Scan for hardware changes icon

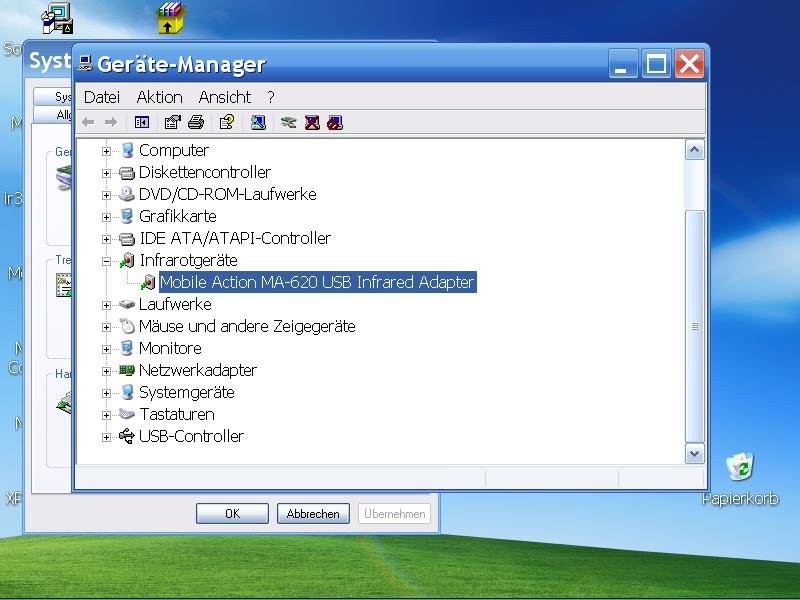click(x=258, y=122)
